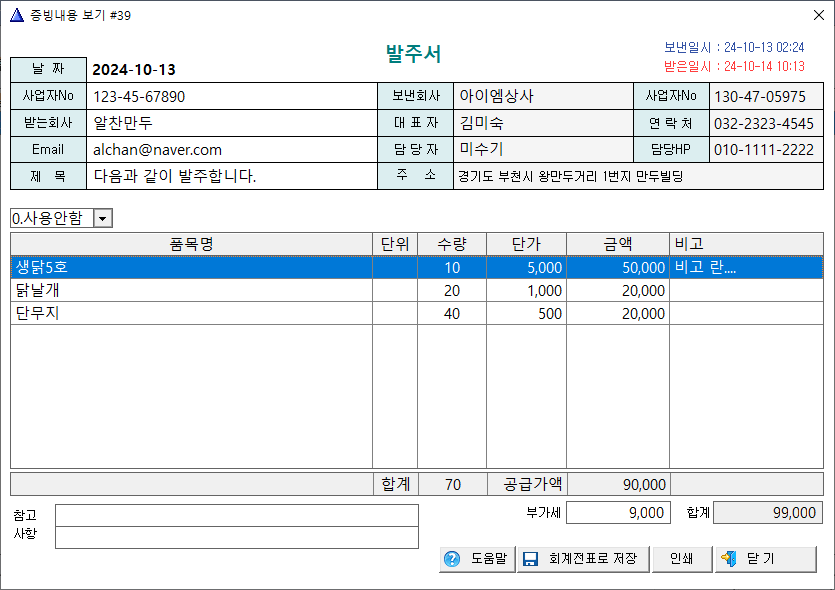
Task: Click the total quantity 70 cell
Action: coord(453,485)
